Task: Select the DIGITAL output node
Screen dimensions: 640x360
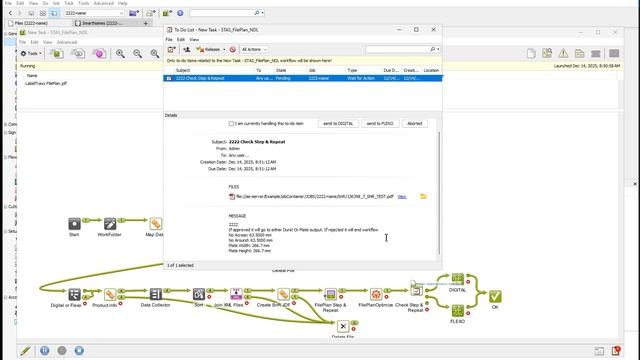Action: tap(458, 279)
